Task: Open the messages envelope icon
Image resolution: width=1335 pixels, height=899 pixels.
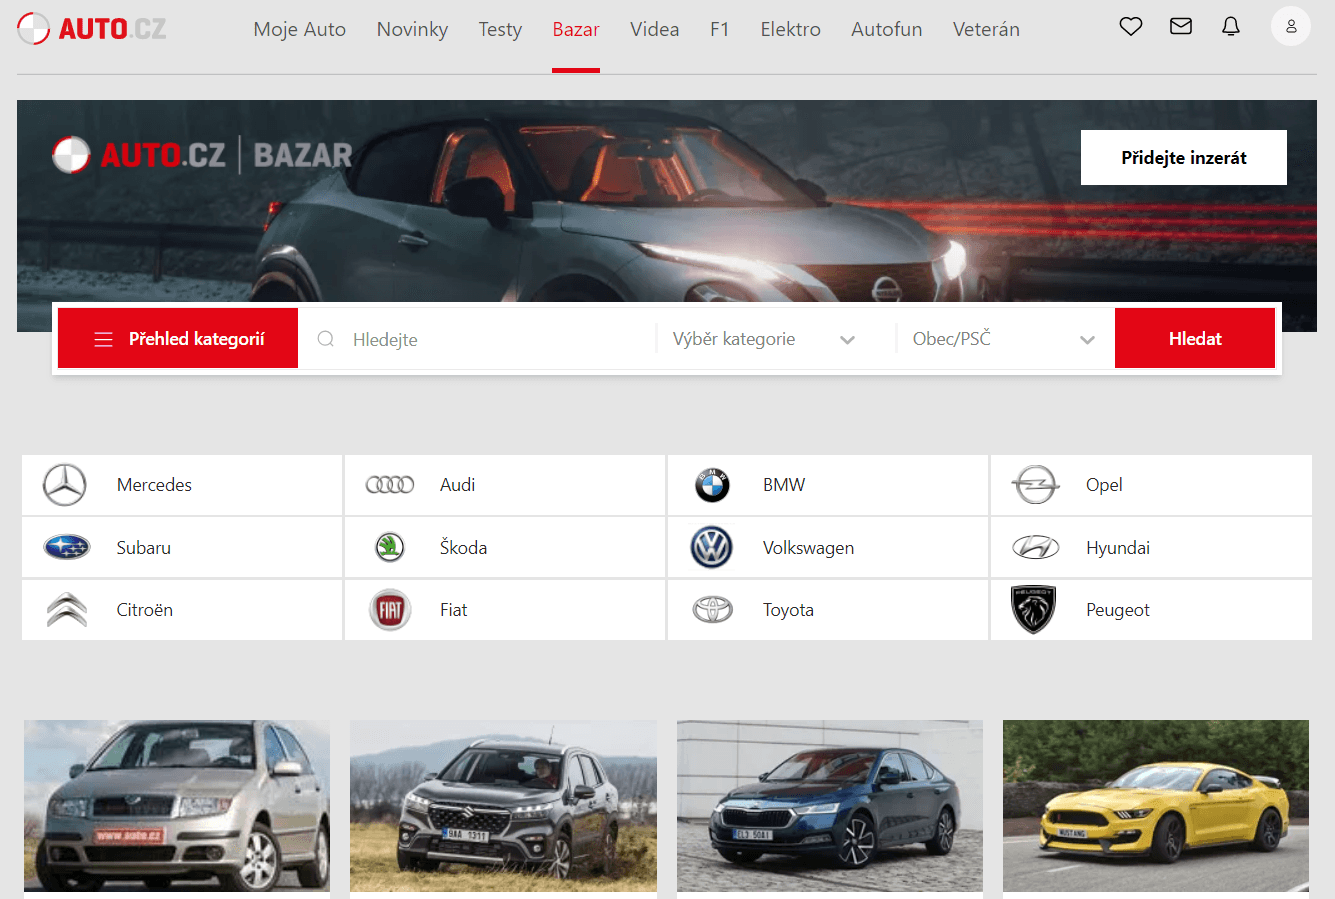Action: (1181, 27)
